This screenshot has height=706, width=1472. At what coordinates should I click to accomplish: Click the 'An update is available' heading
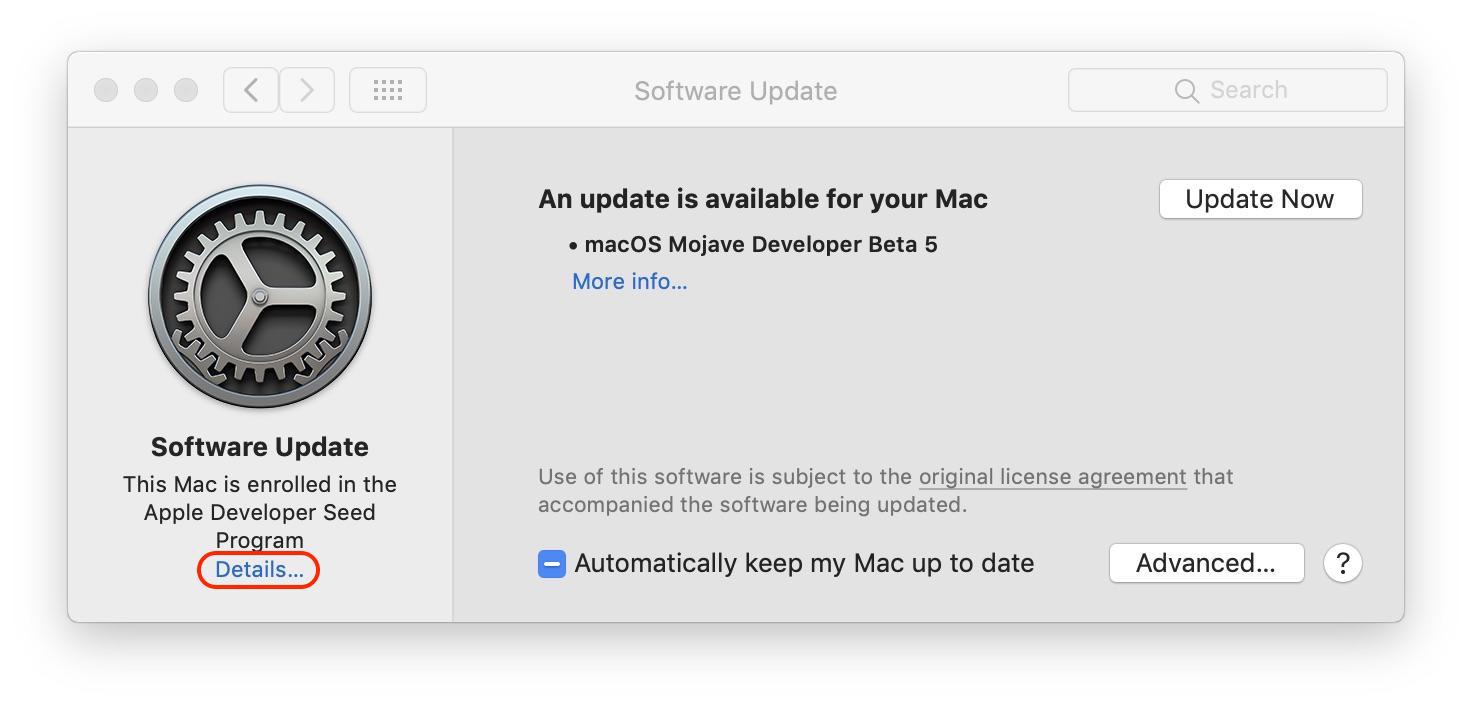click(x=762, y=199)
